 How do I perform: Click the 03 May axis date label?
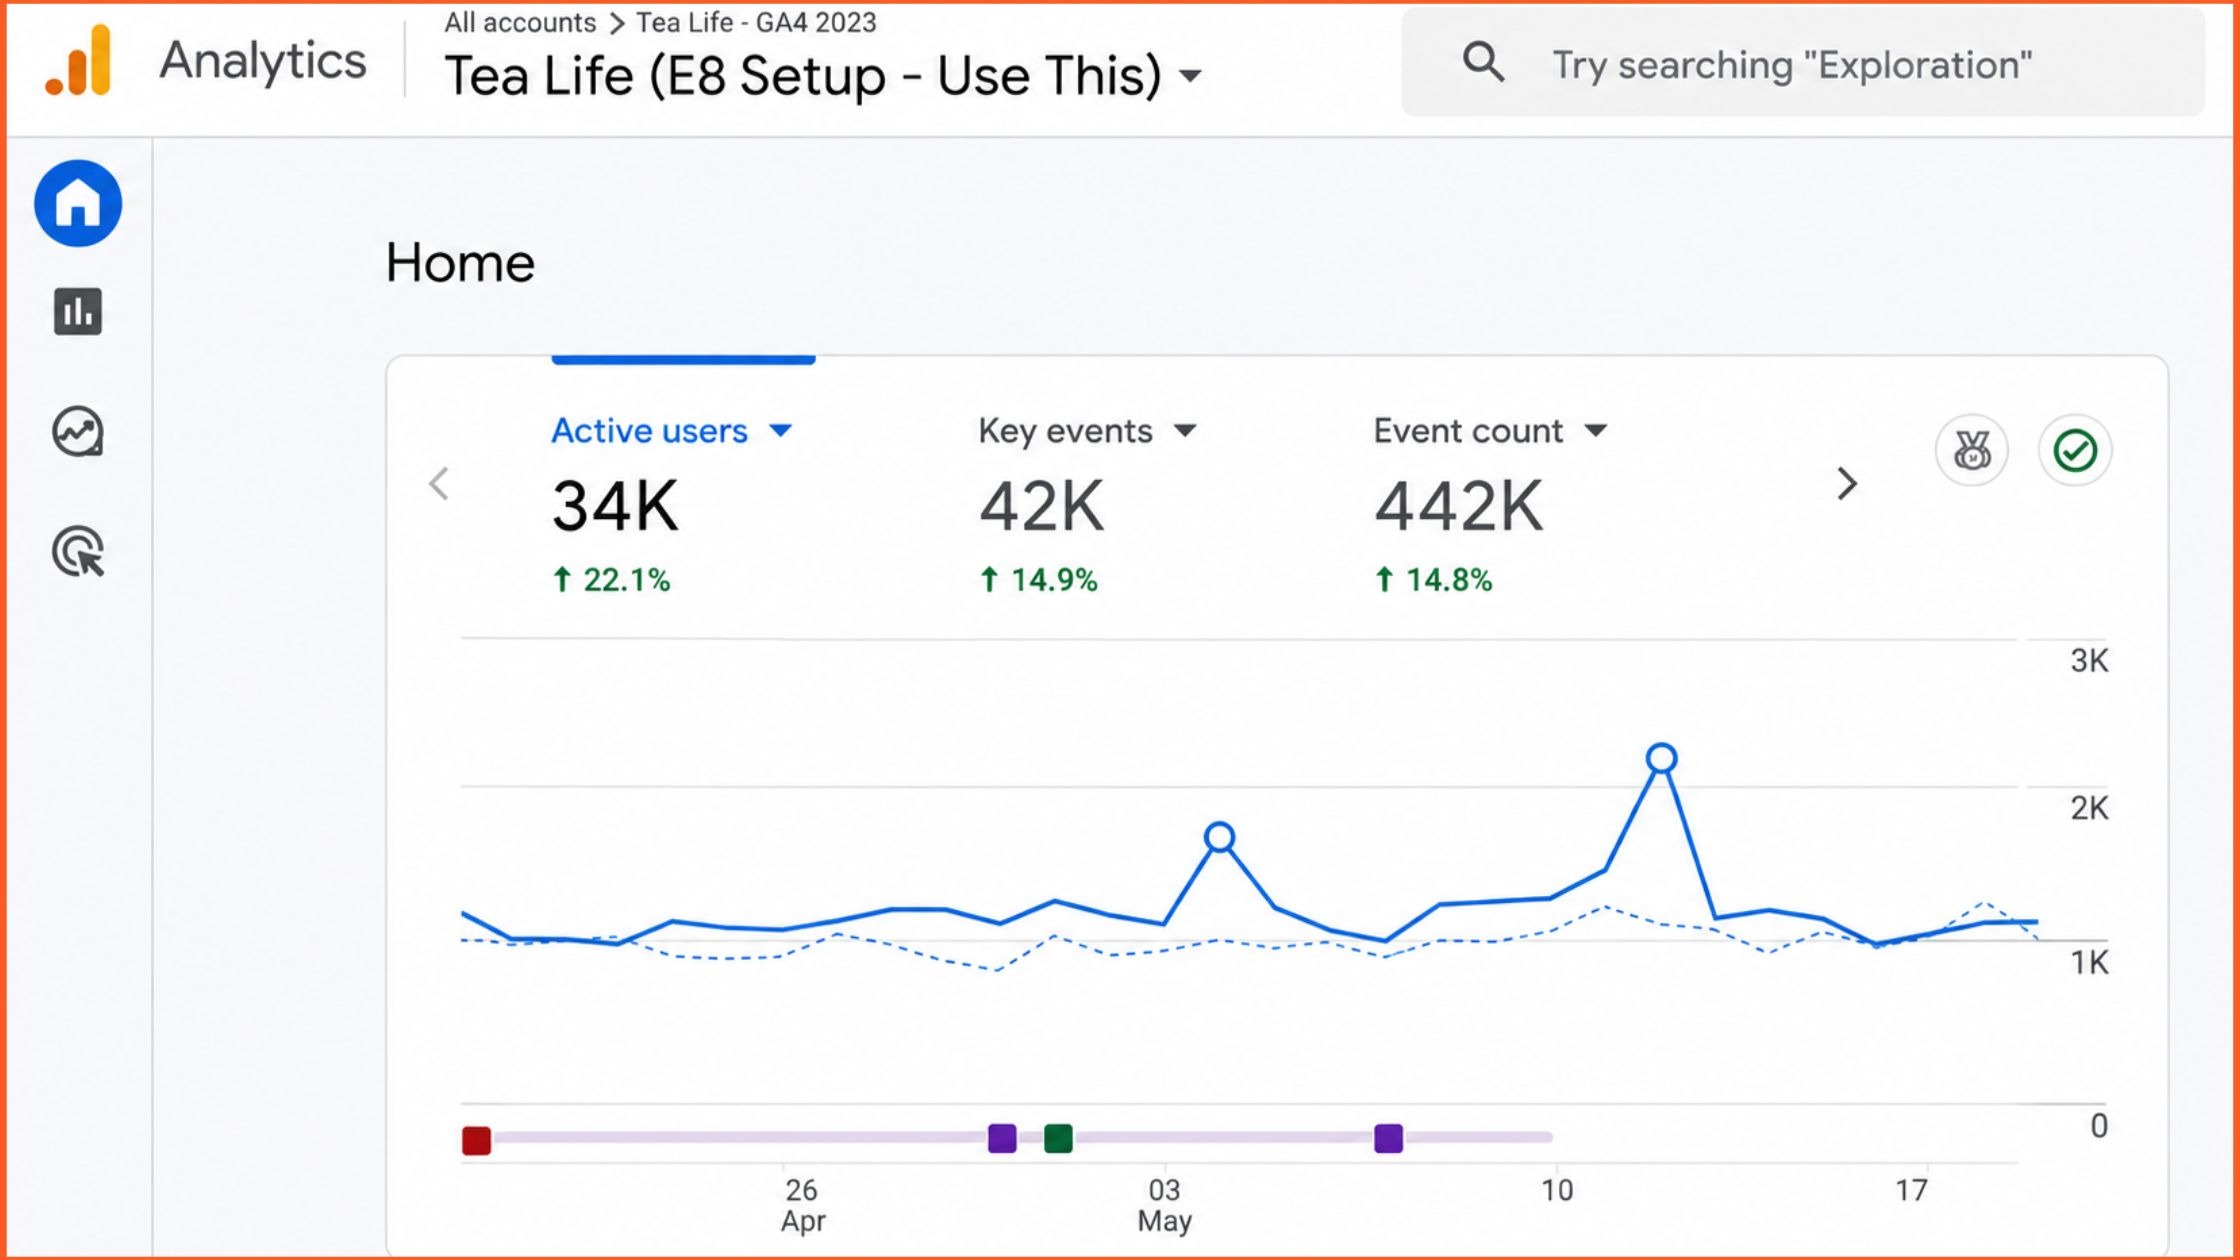click(x=1165, y=1205)
